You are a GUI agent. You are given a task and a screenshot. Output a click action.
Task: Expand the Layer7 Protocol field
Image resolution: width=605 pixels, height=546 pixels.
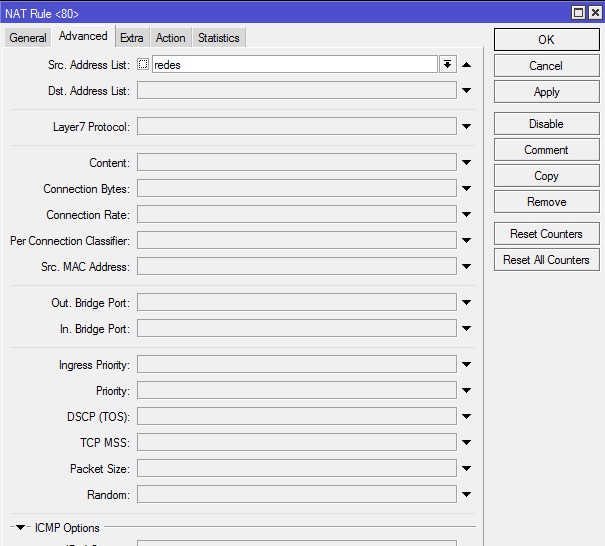467,127
